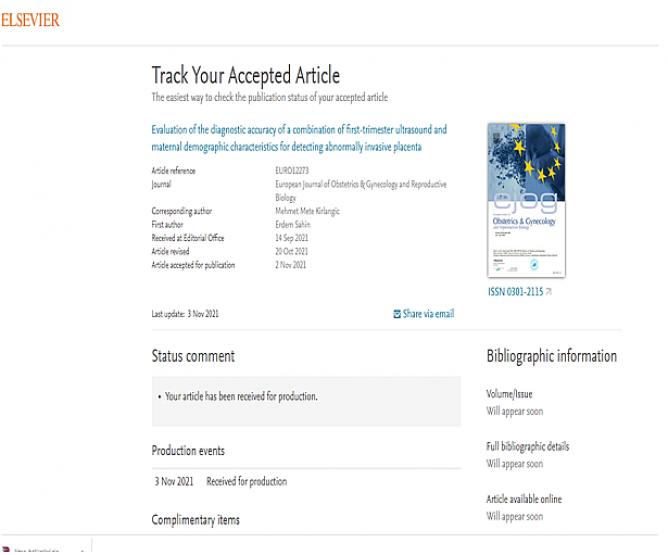The width and height of the screenshot is (668, 555).
Task: Click the Track Your Accepted Article heading
Action: [x=246, y=75]
